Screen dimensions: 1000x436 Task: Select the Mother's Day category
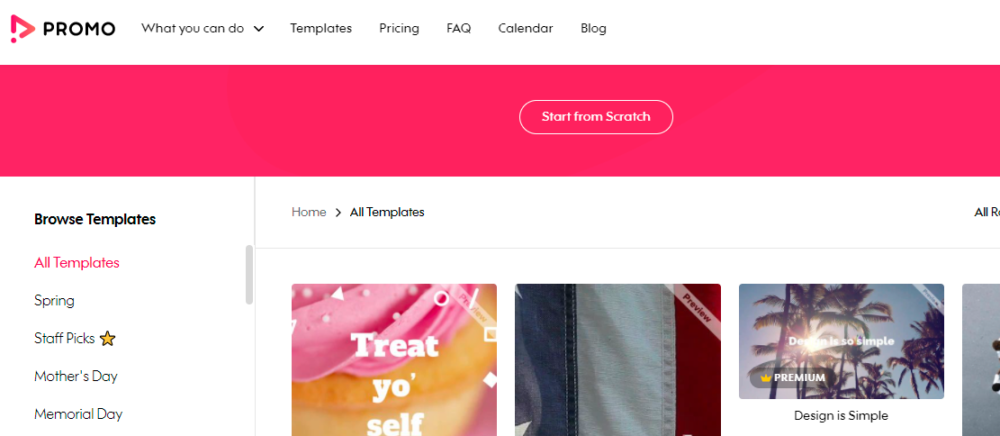(76, 376)
